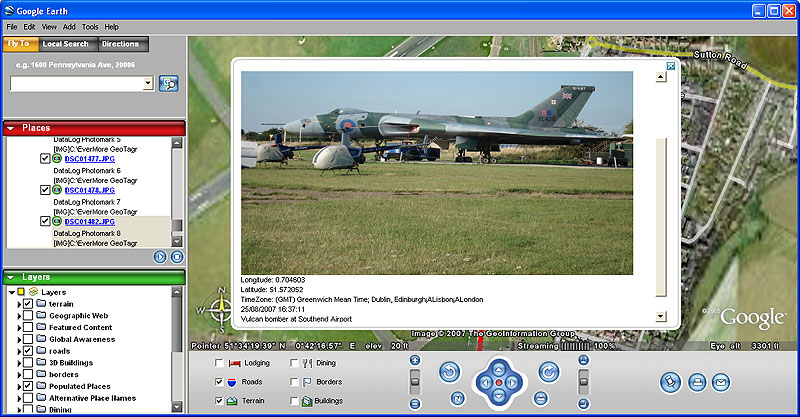Uncheck the DSC01477.JPG placemark checkbox
Screen dimensions: 800x417
pos(45,159)
